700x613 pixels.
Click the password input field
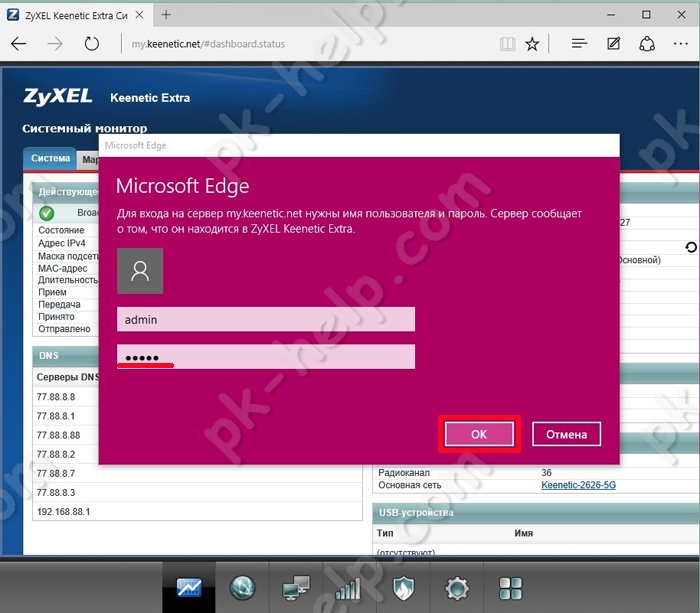coord(266,357)
